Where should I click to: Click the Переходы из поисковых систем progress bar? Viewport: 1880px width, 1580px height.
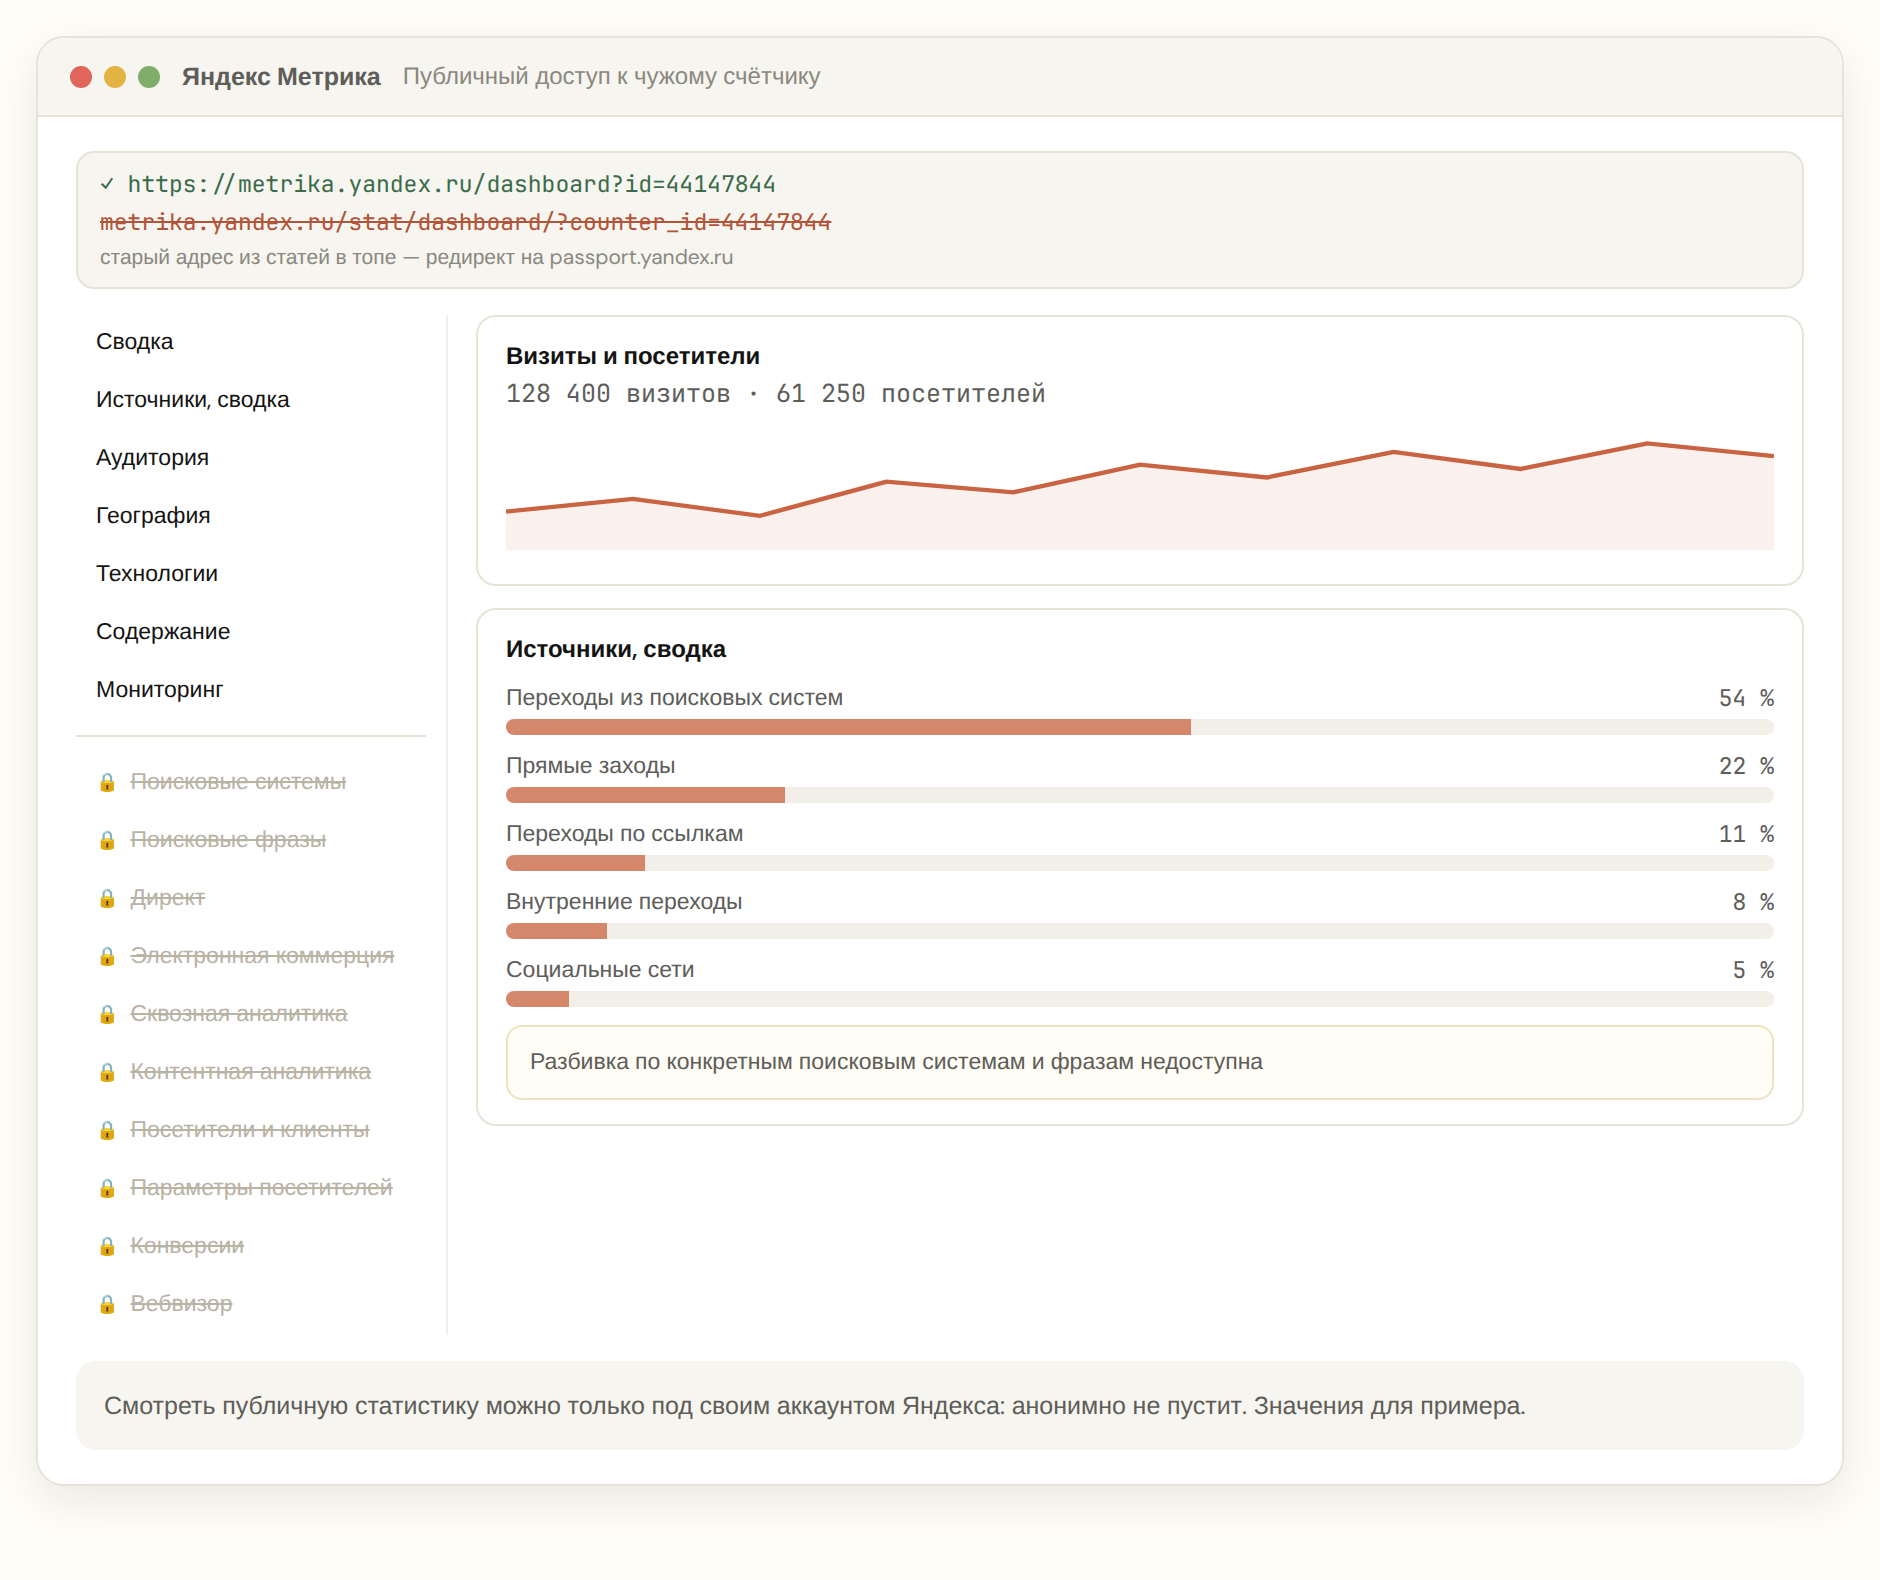pos(1140,727)
